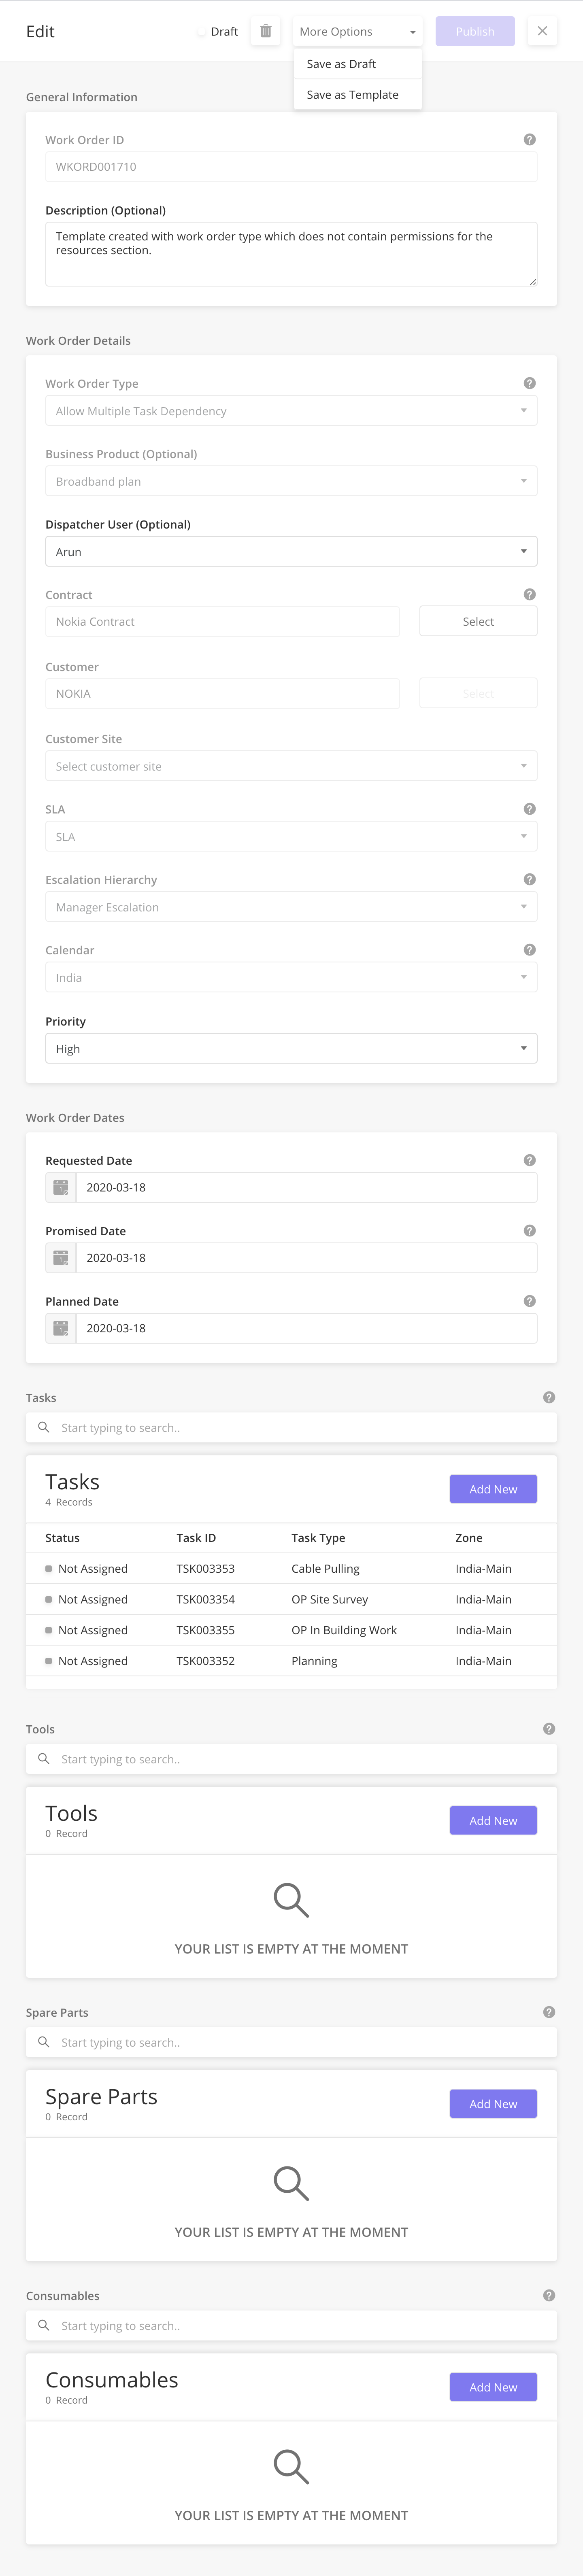Open calendar picker icon for Requested Date
The width and height of the screenshot is (583, 2576).
point(61,1187)
